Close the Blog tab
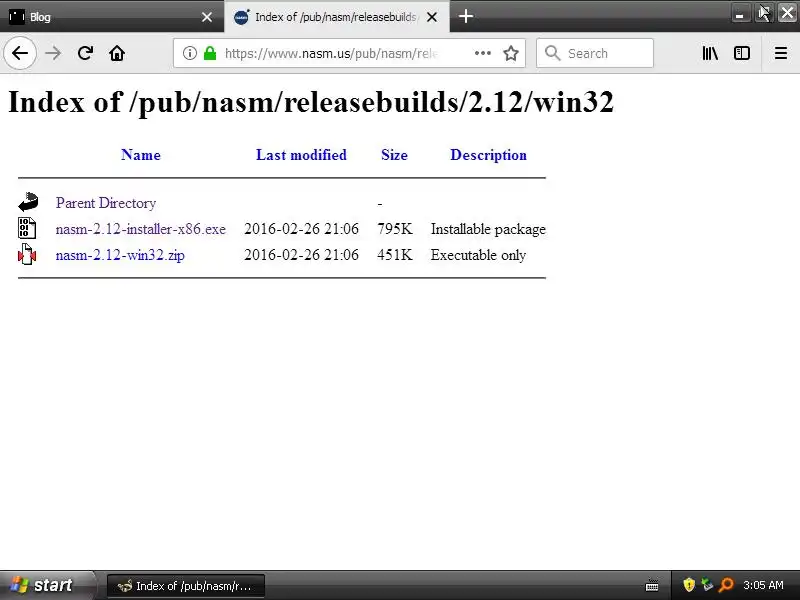The height and width of the screenshot is (600, 800). [x=207, y=17]
